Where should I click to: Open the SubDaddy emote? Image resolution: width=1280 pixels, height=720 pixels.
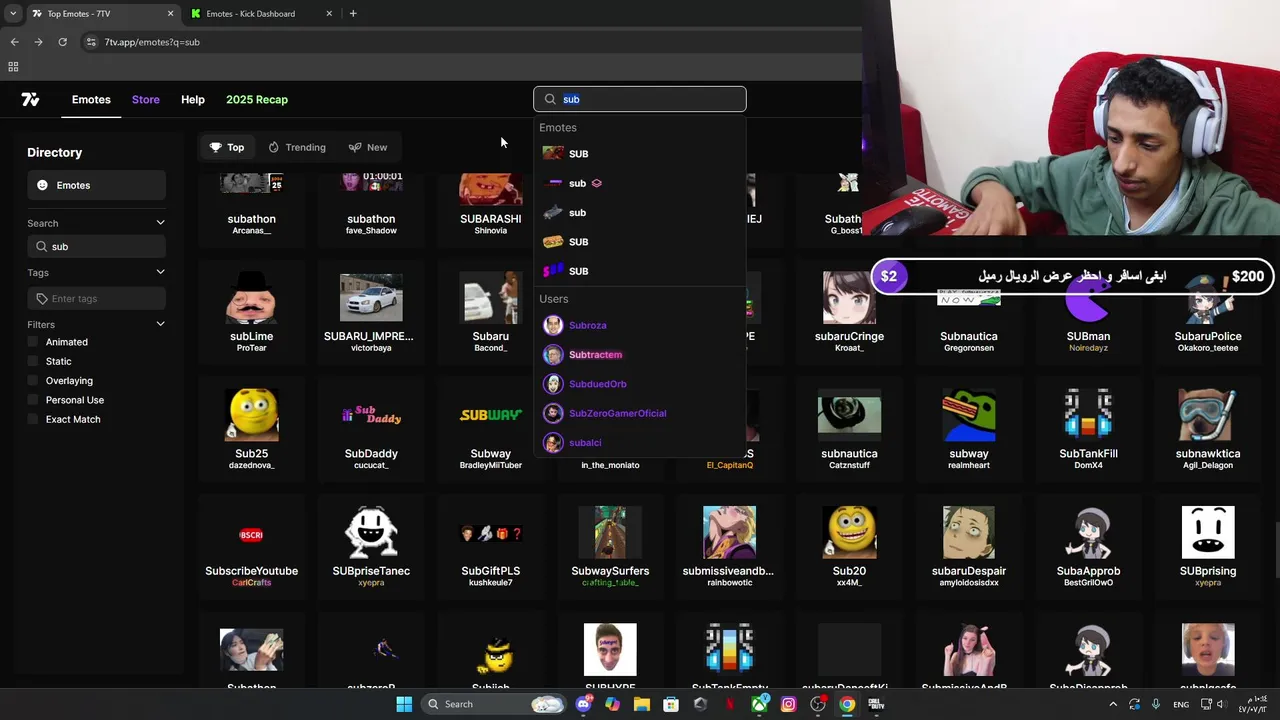pos(371,428)
